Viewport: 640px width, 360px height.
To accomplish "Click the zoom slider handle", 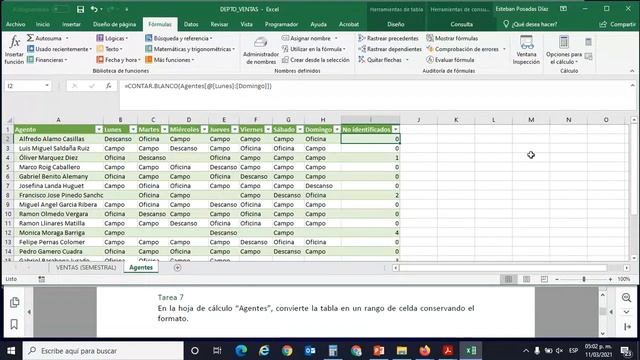I will [584, 279].
